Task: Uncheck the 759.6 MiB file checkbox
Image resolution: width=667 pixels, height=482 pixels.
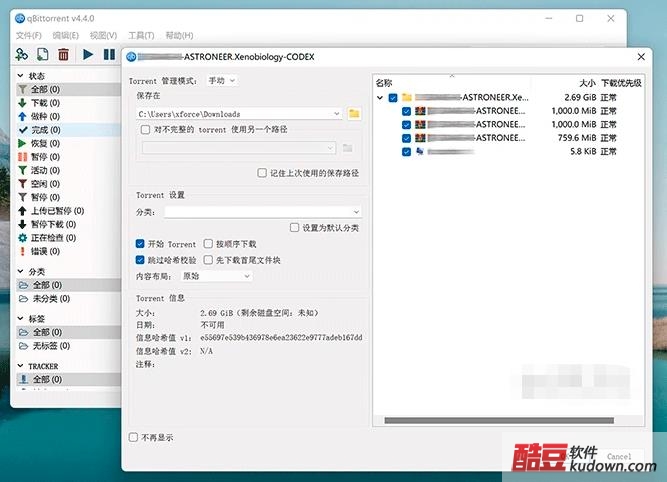Action: [406, 138]
